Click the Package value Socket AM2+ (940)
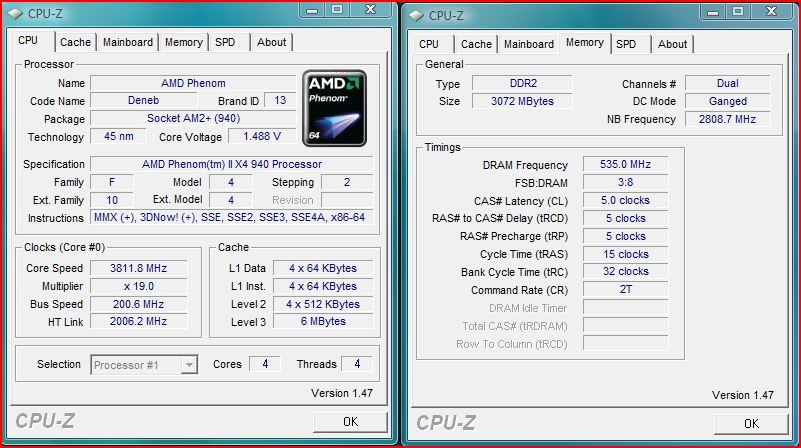Viewport: 801px width, 448px height. click(x=193, y=119)
